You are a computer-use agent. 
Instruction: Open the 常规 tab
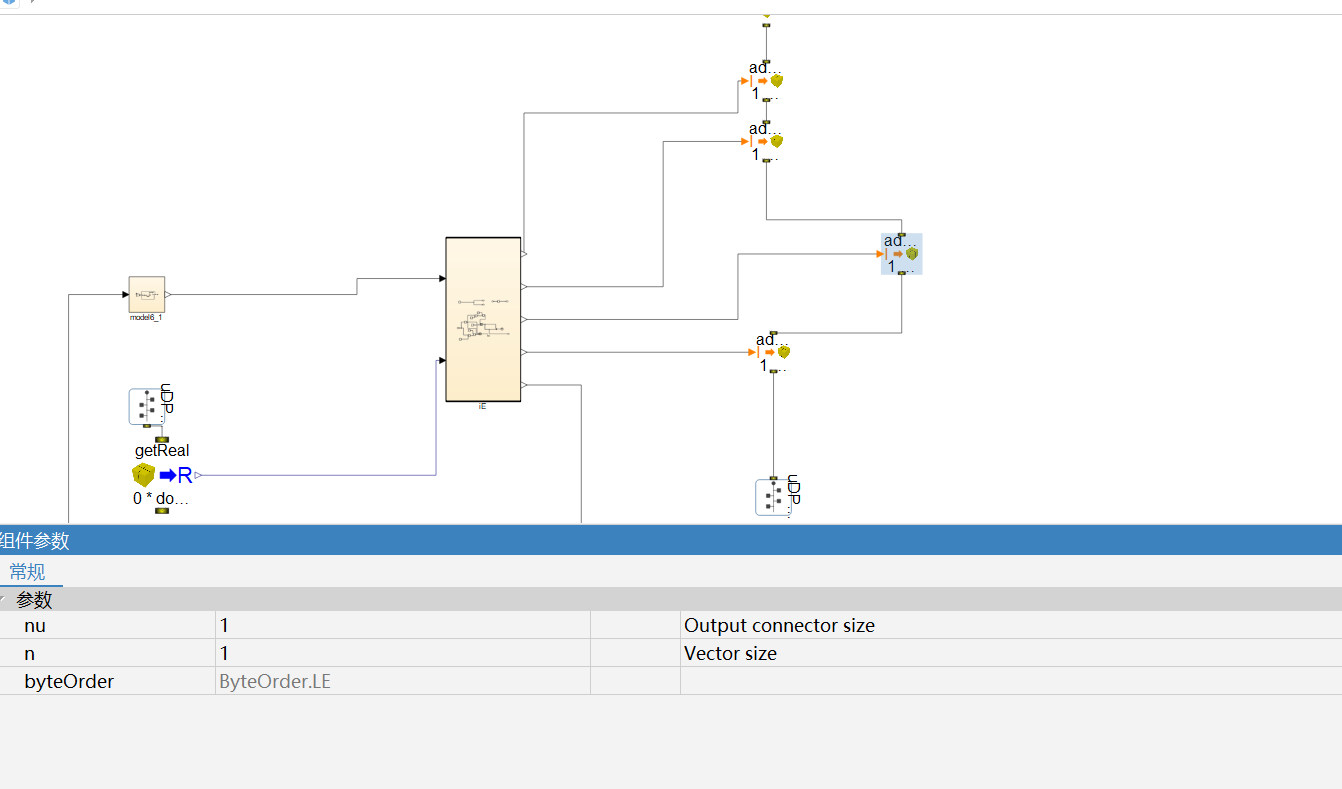(x=27, y=572)
